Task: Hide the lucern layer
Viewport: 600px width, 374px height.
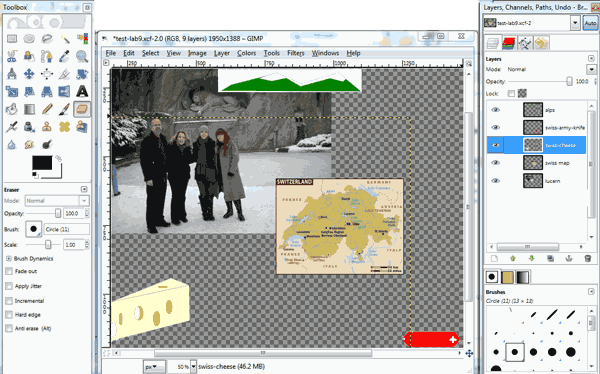Action: click(496, 181)
